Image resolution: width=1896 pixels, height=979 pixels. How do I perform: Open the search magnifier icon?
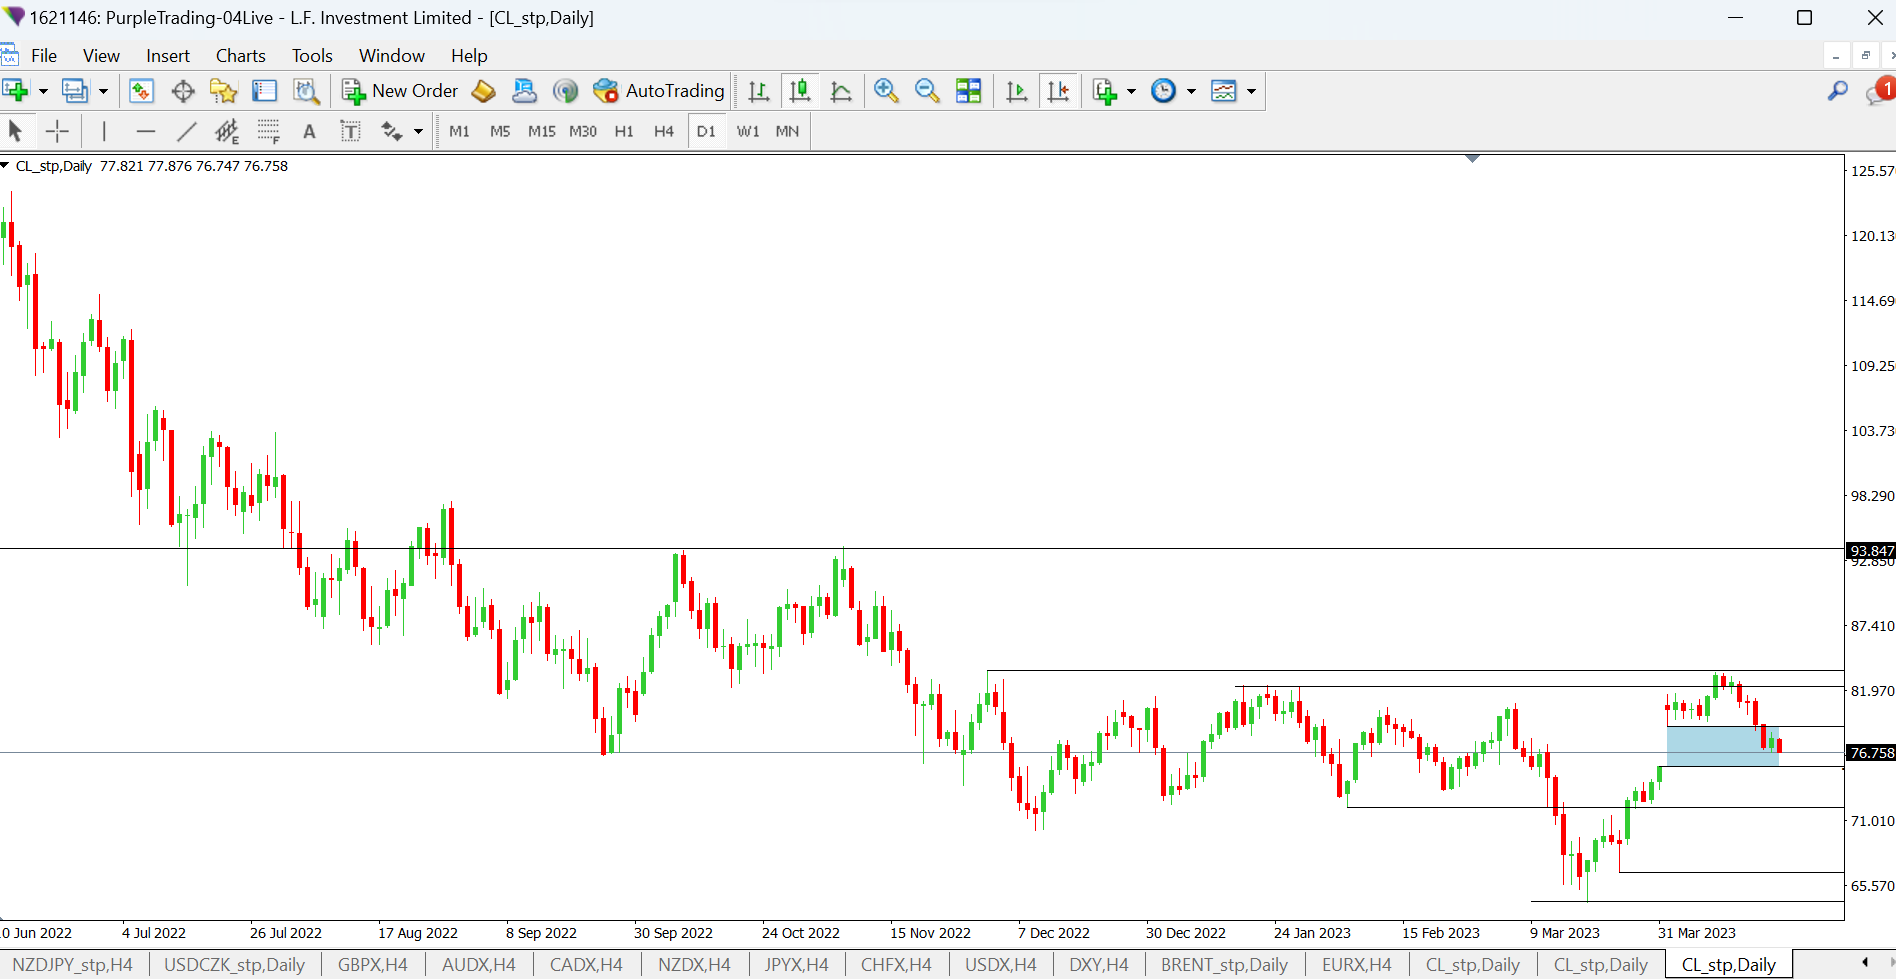[1837, 91]
